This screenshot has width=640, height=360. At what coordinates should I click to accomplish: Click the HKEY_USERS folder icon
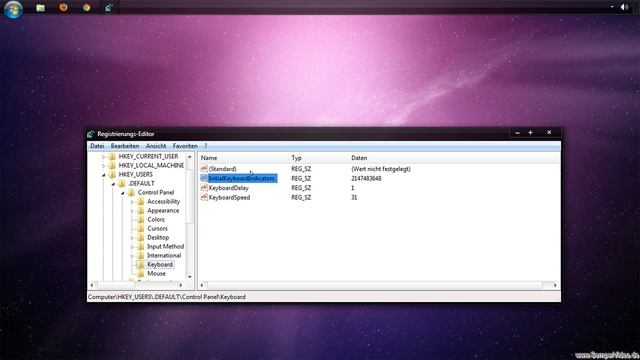112,174
